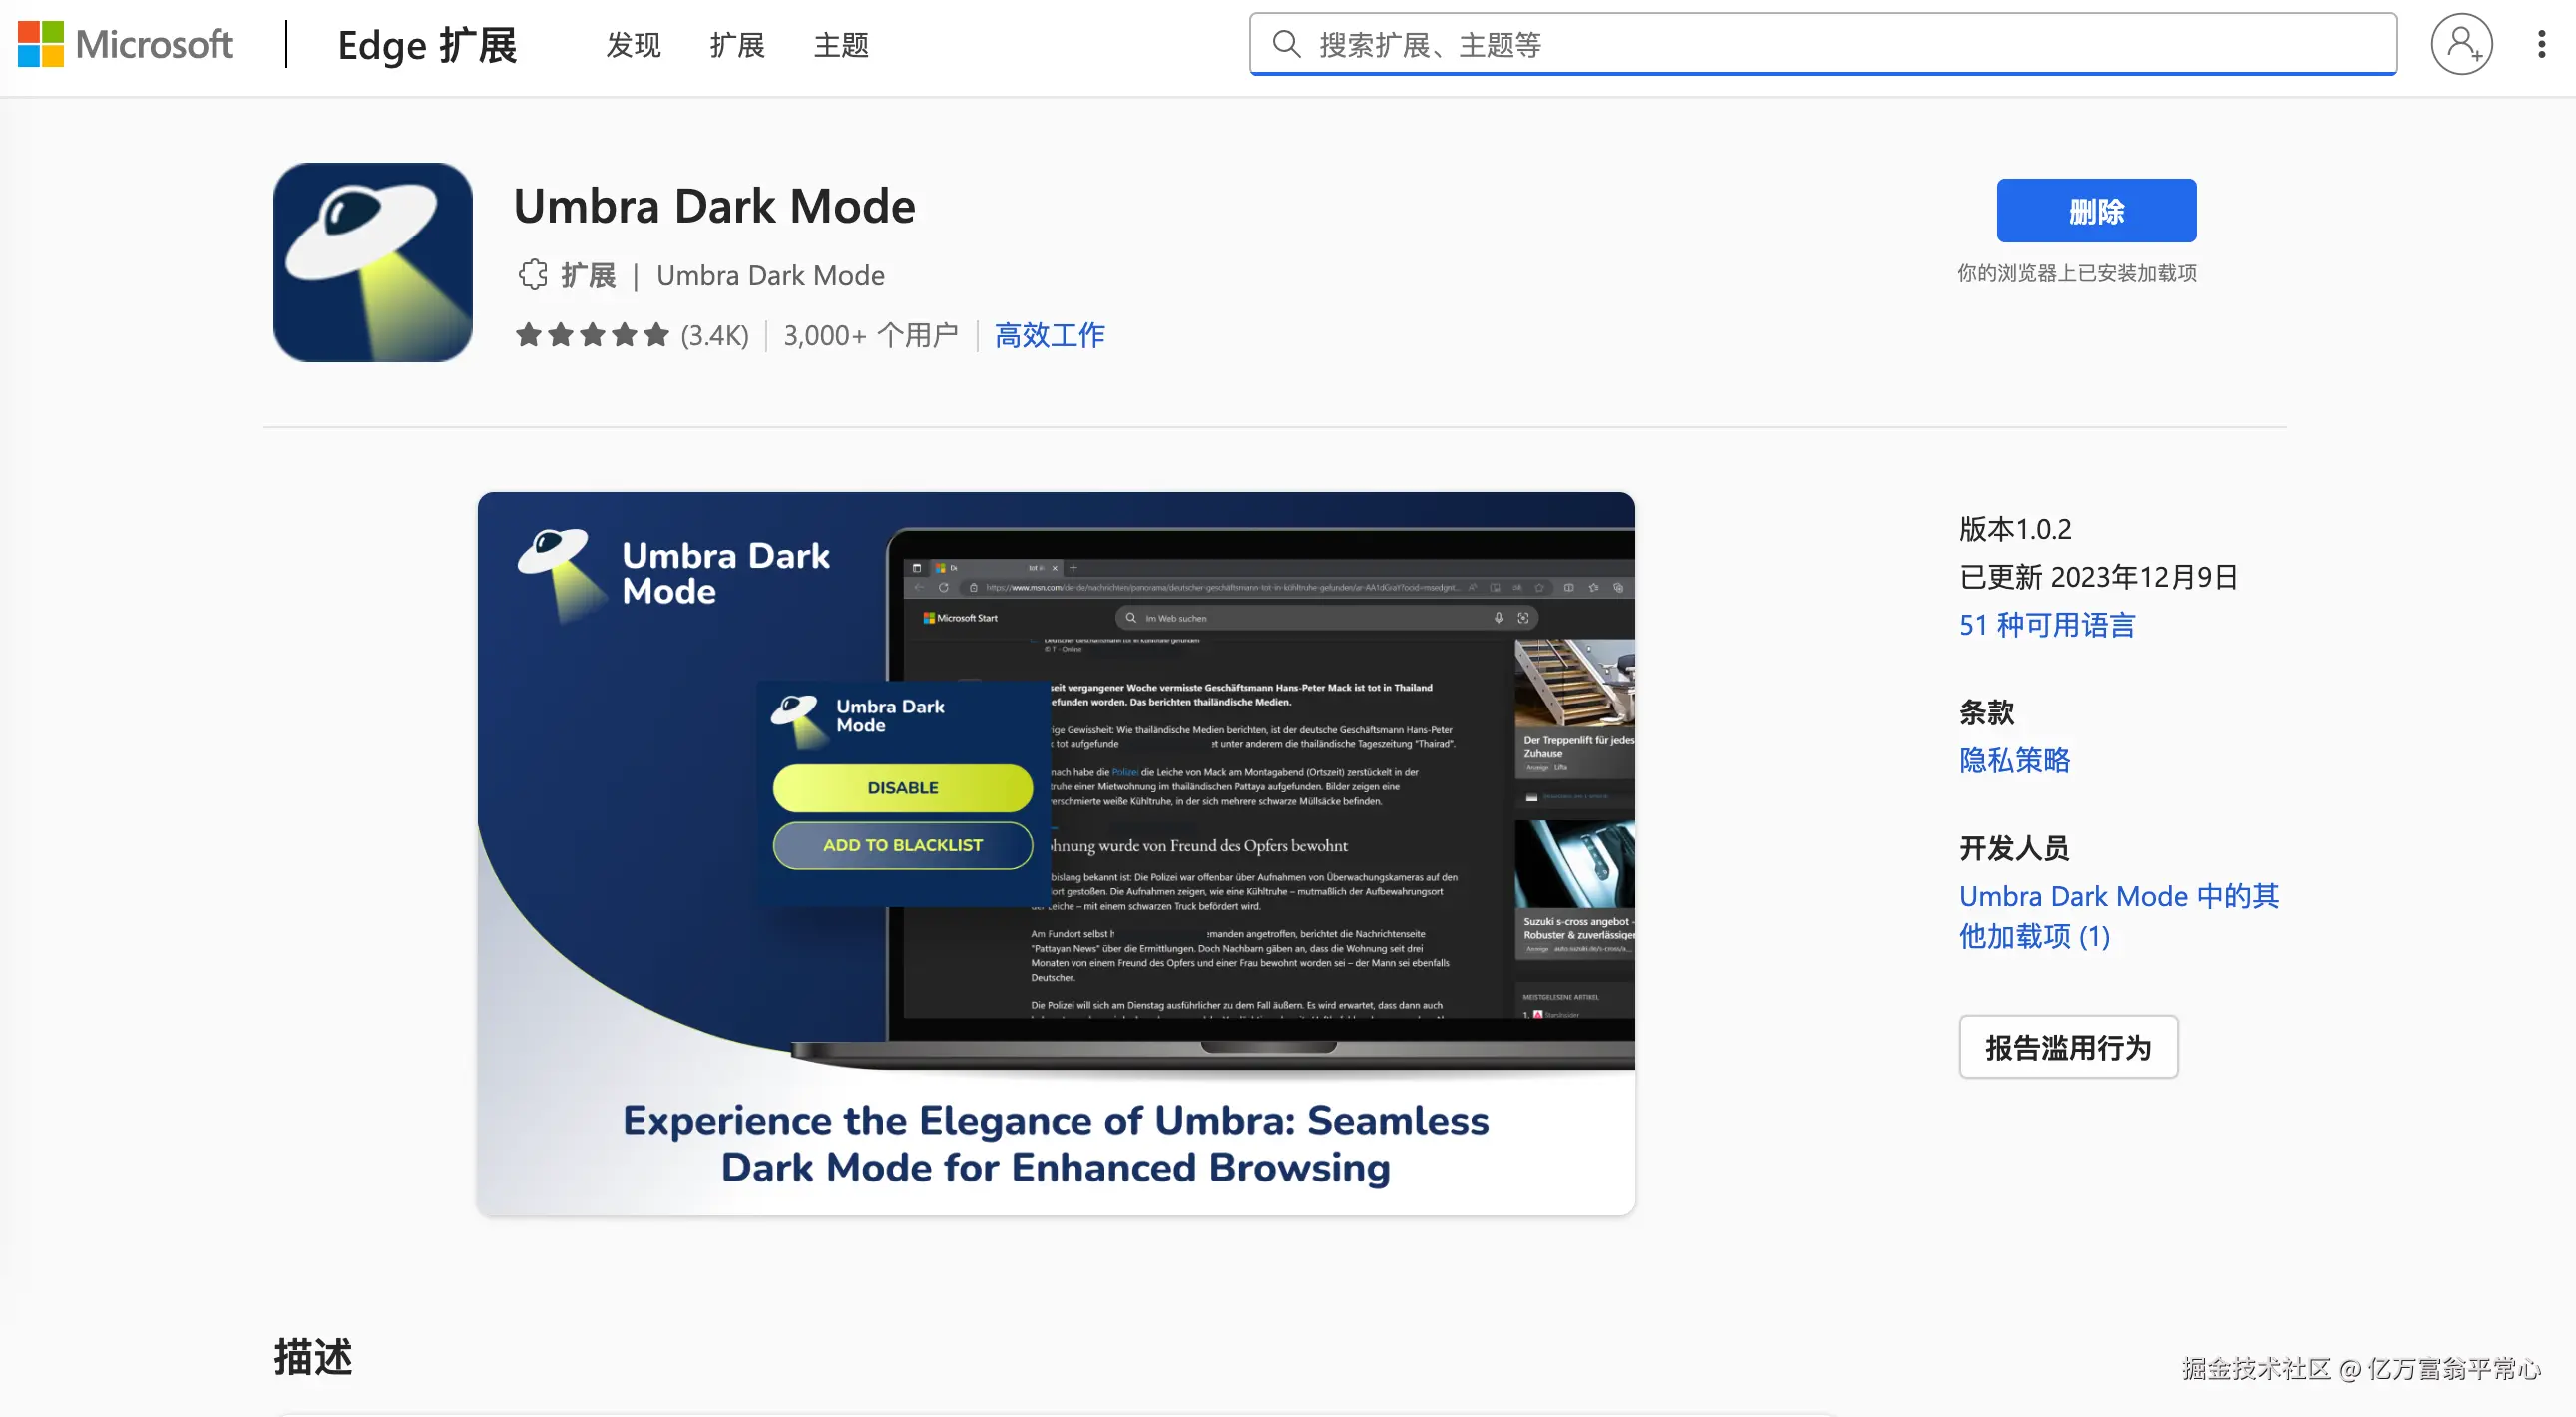View the 51 种可用语言 link
The image size is (2576, 1417).
[x=2046, y=624]
